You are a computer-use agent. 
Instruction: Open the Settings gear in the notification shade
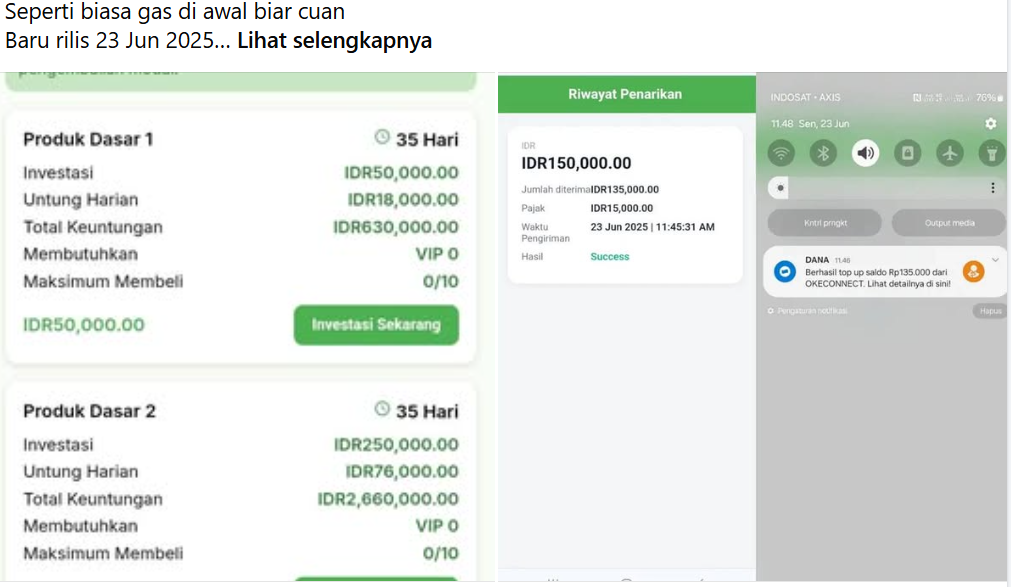pyautogui.click(x=990, y=123)
